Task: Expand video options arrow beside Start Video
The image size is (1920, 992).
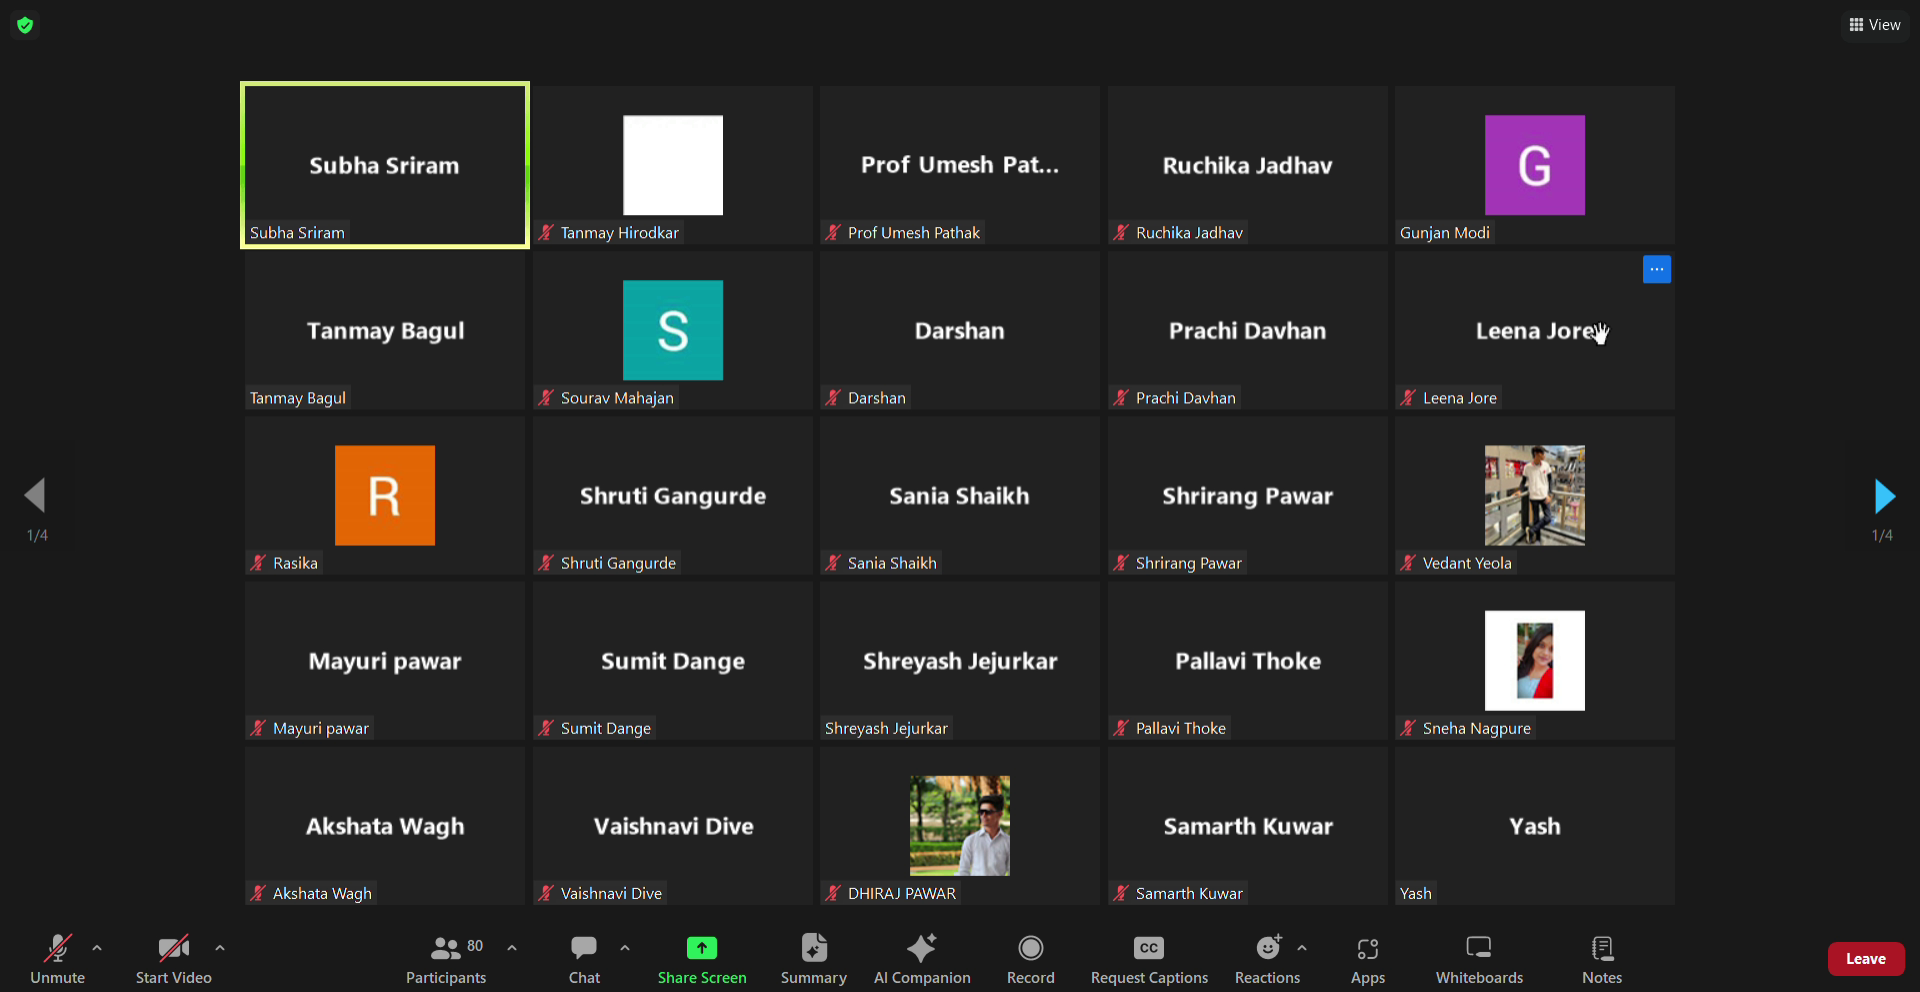Action: tap(220, 947)
